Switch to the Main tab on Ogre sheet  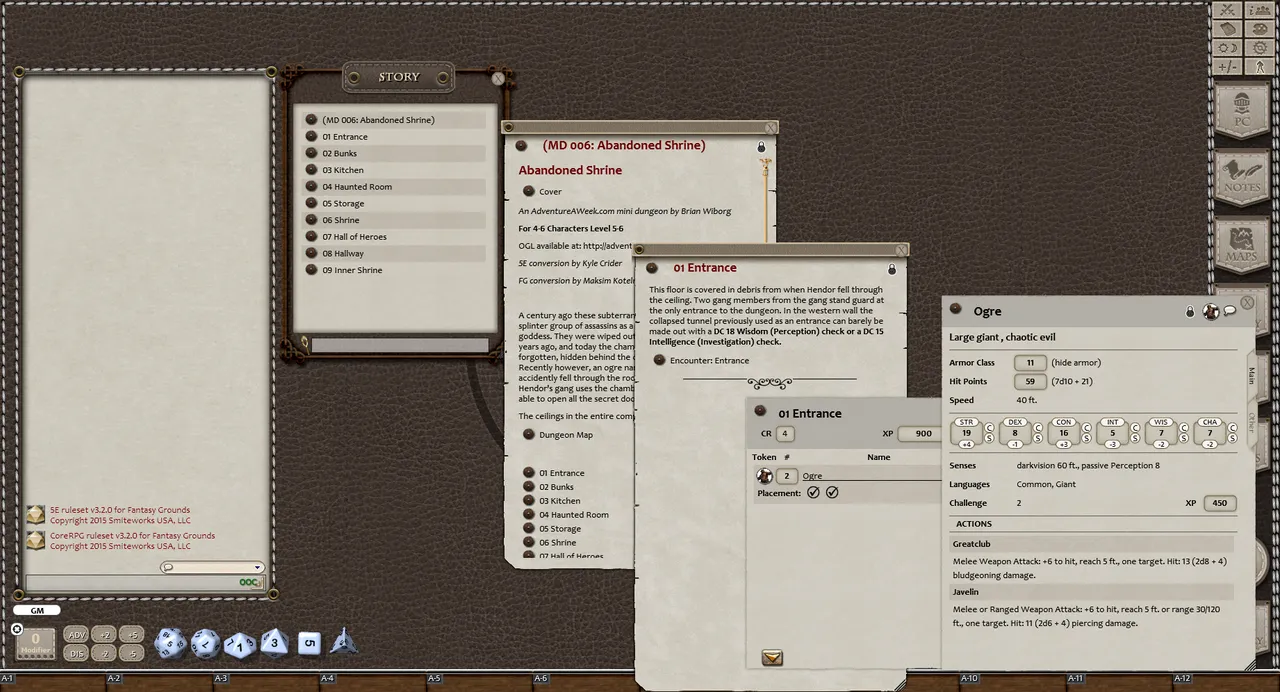(1250, 378)
